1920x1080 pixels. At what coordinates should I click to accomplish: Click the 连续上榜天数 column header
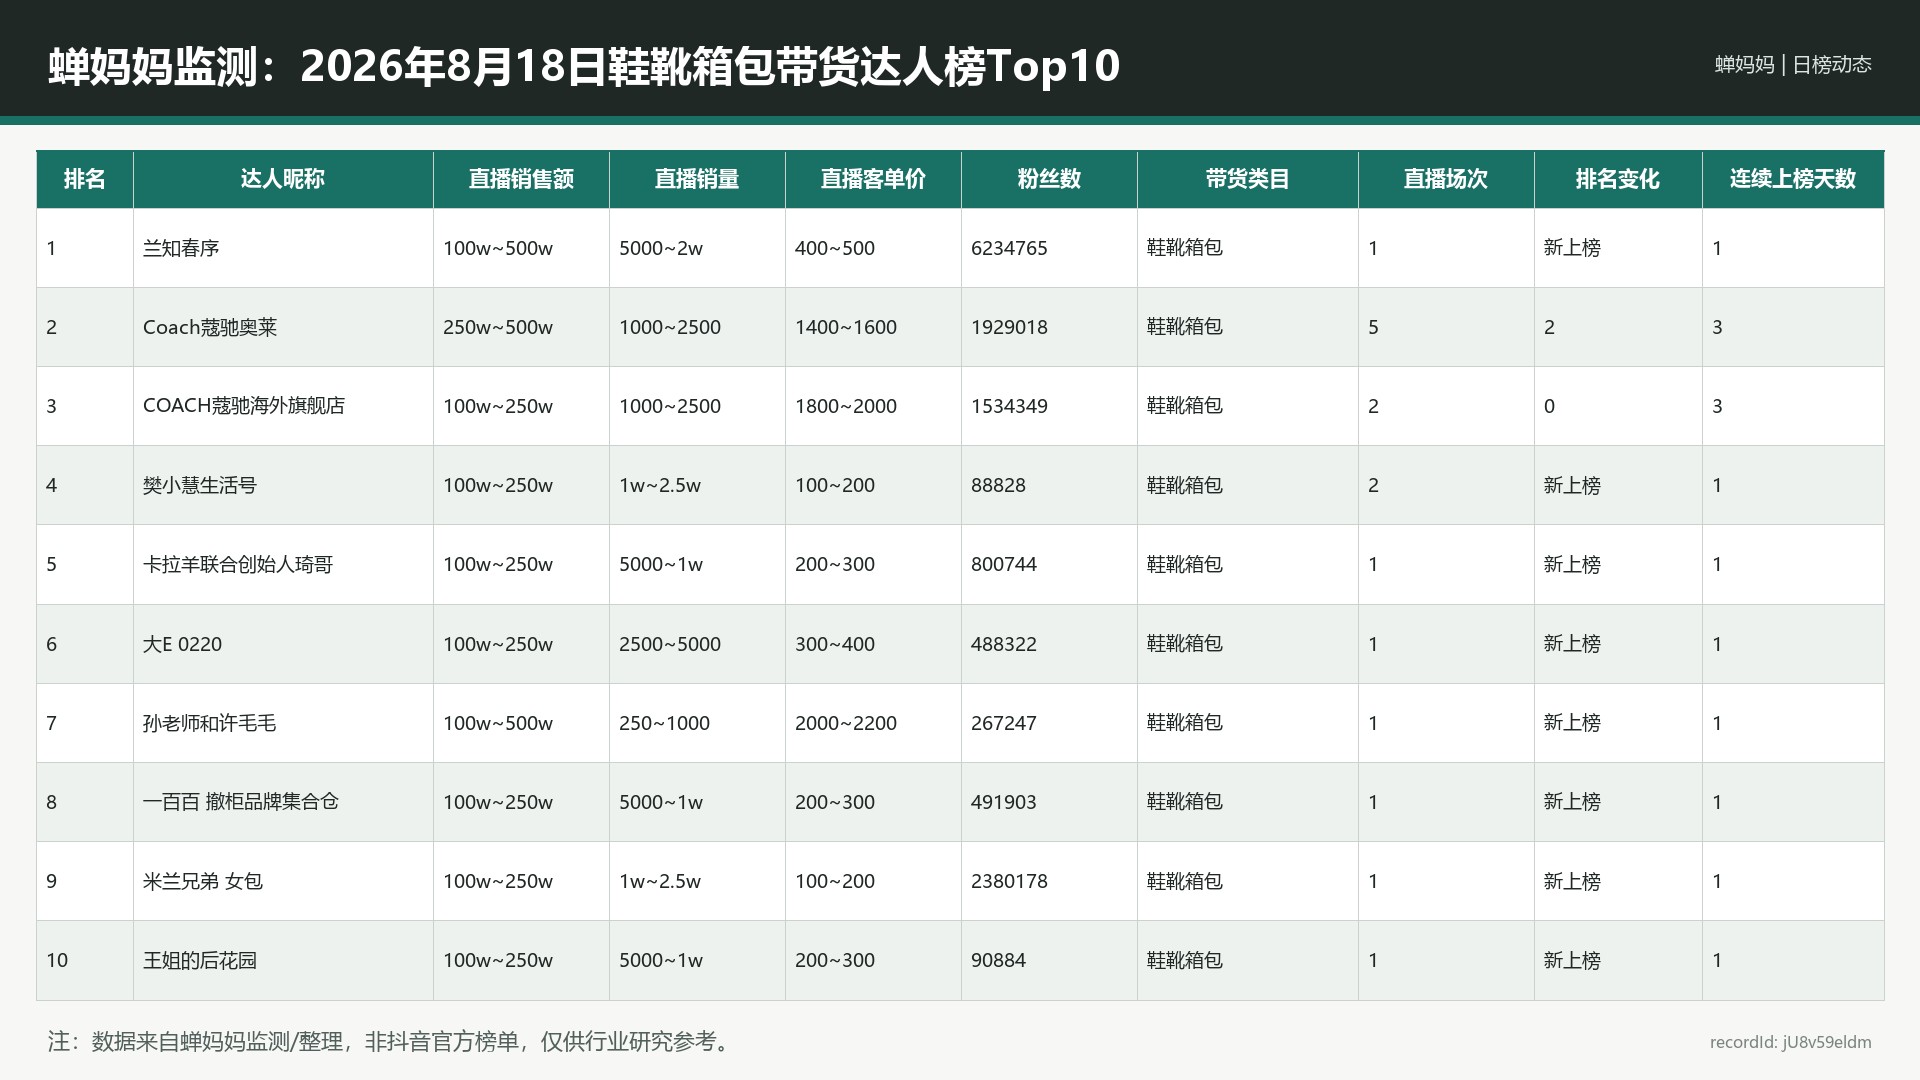(x=1793, y=179)
